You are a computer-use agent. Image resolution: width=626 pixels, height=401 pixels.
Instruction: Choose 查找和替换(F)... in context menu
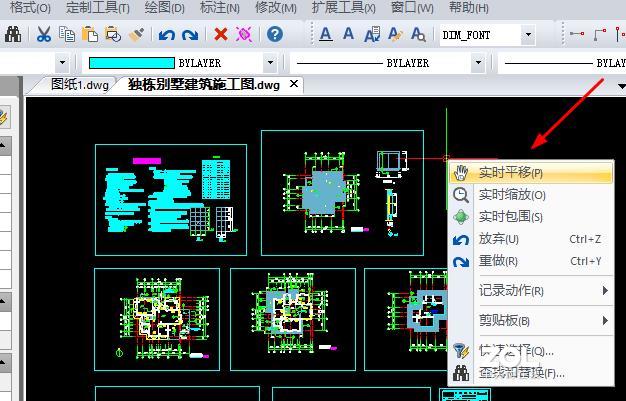click(x=531, y=373)
